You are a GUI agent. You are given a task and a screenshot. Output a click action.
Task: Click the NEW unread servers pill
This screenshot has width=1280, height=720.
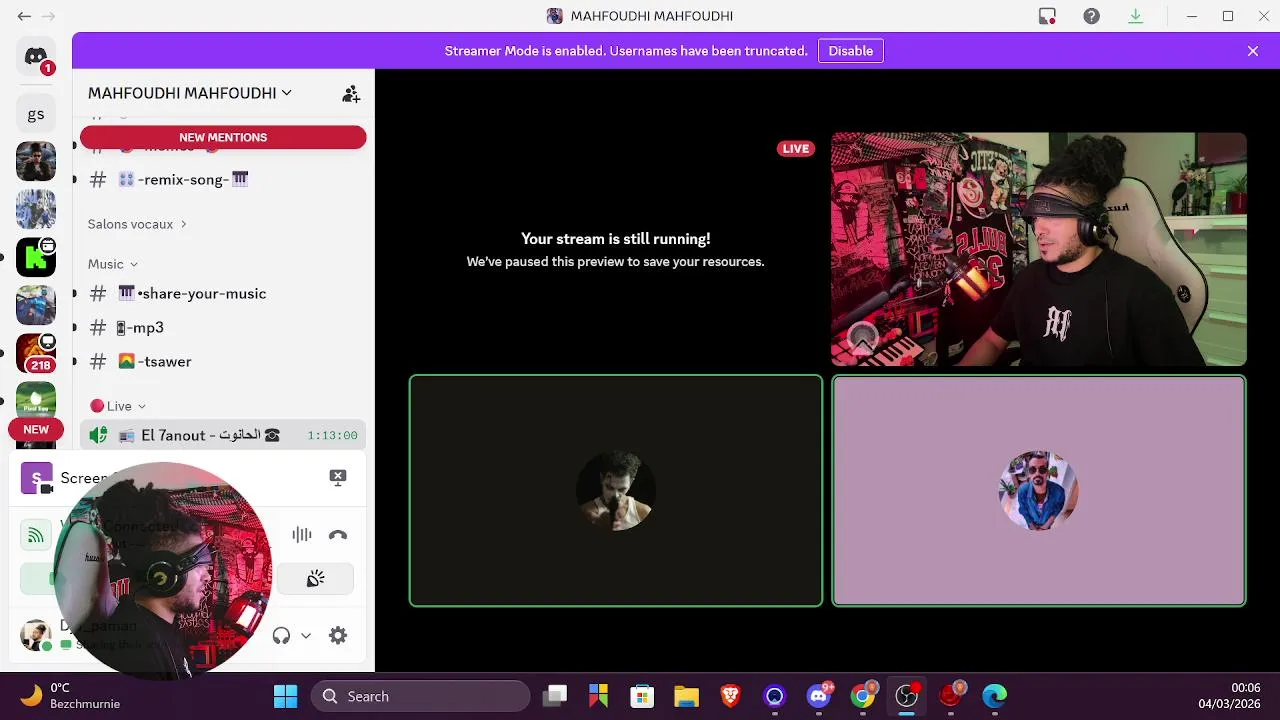pyautogui.click(x=36, y=429)
